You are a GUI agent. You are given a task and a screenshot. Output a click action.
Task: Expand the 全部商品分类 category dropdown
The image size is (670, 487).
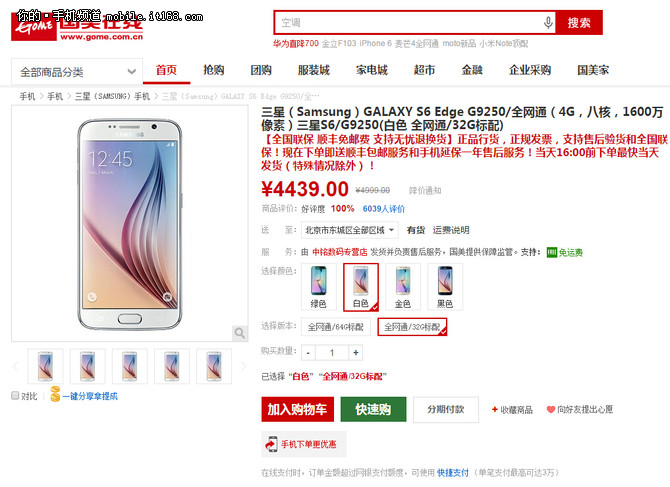[x=77, y=72]
